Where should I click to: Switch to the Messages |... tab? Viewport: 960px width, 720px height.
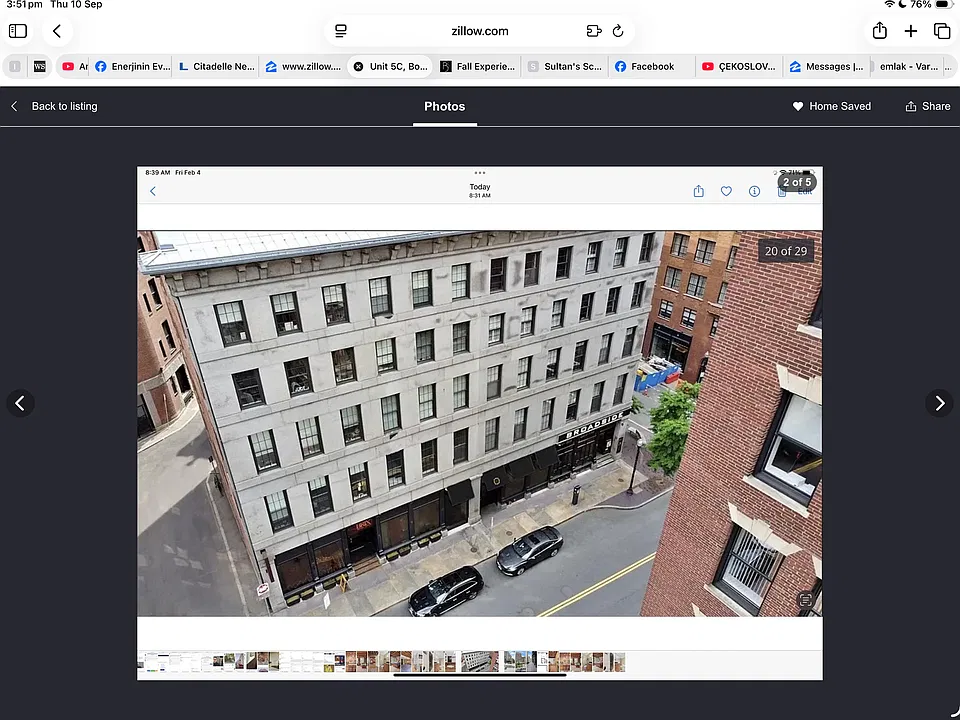tap(825, 66)
